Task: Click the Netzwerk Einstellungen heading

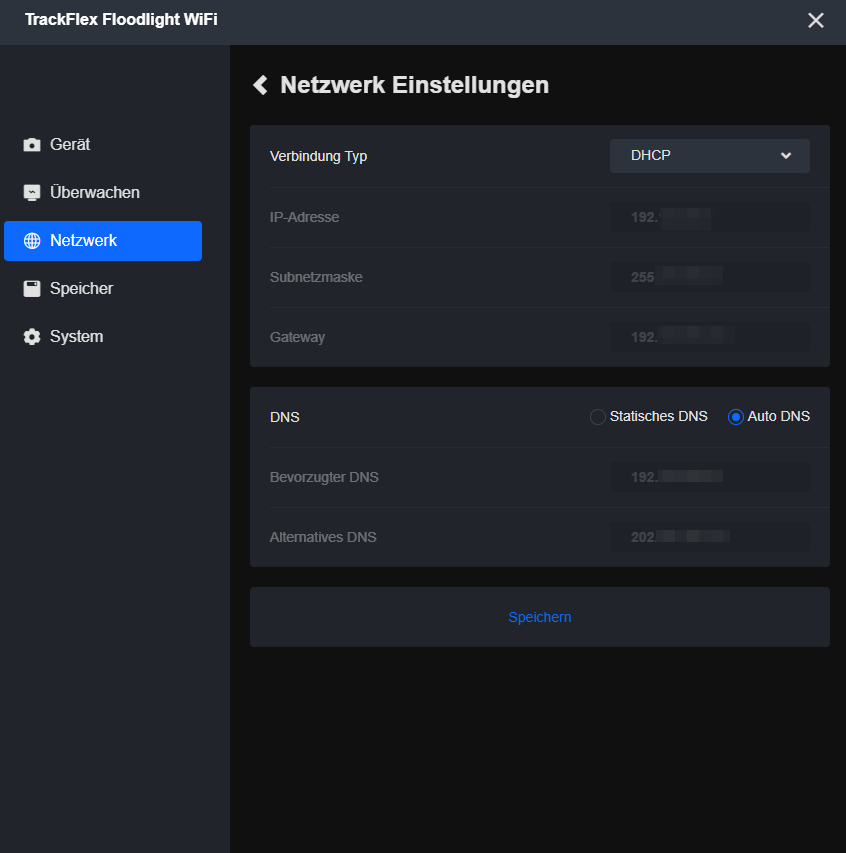Action: [415, 85]
